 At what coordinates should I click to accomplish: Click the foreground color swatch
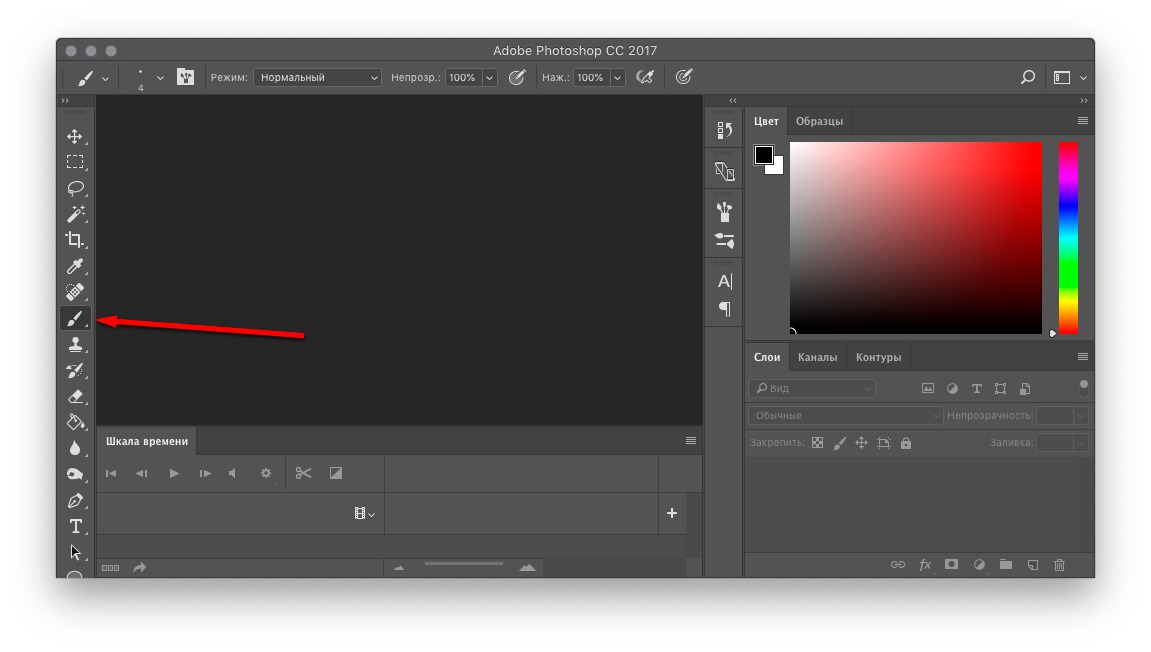[x=764, y=155]
